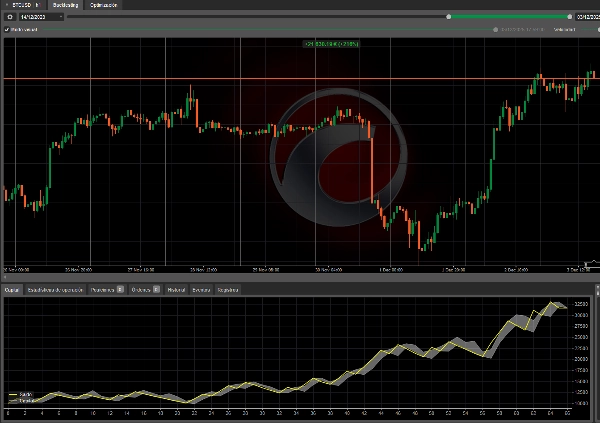Open the Historial tab
The image size is (600, 423).
176,289
